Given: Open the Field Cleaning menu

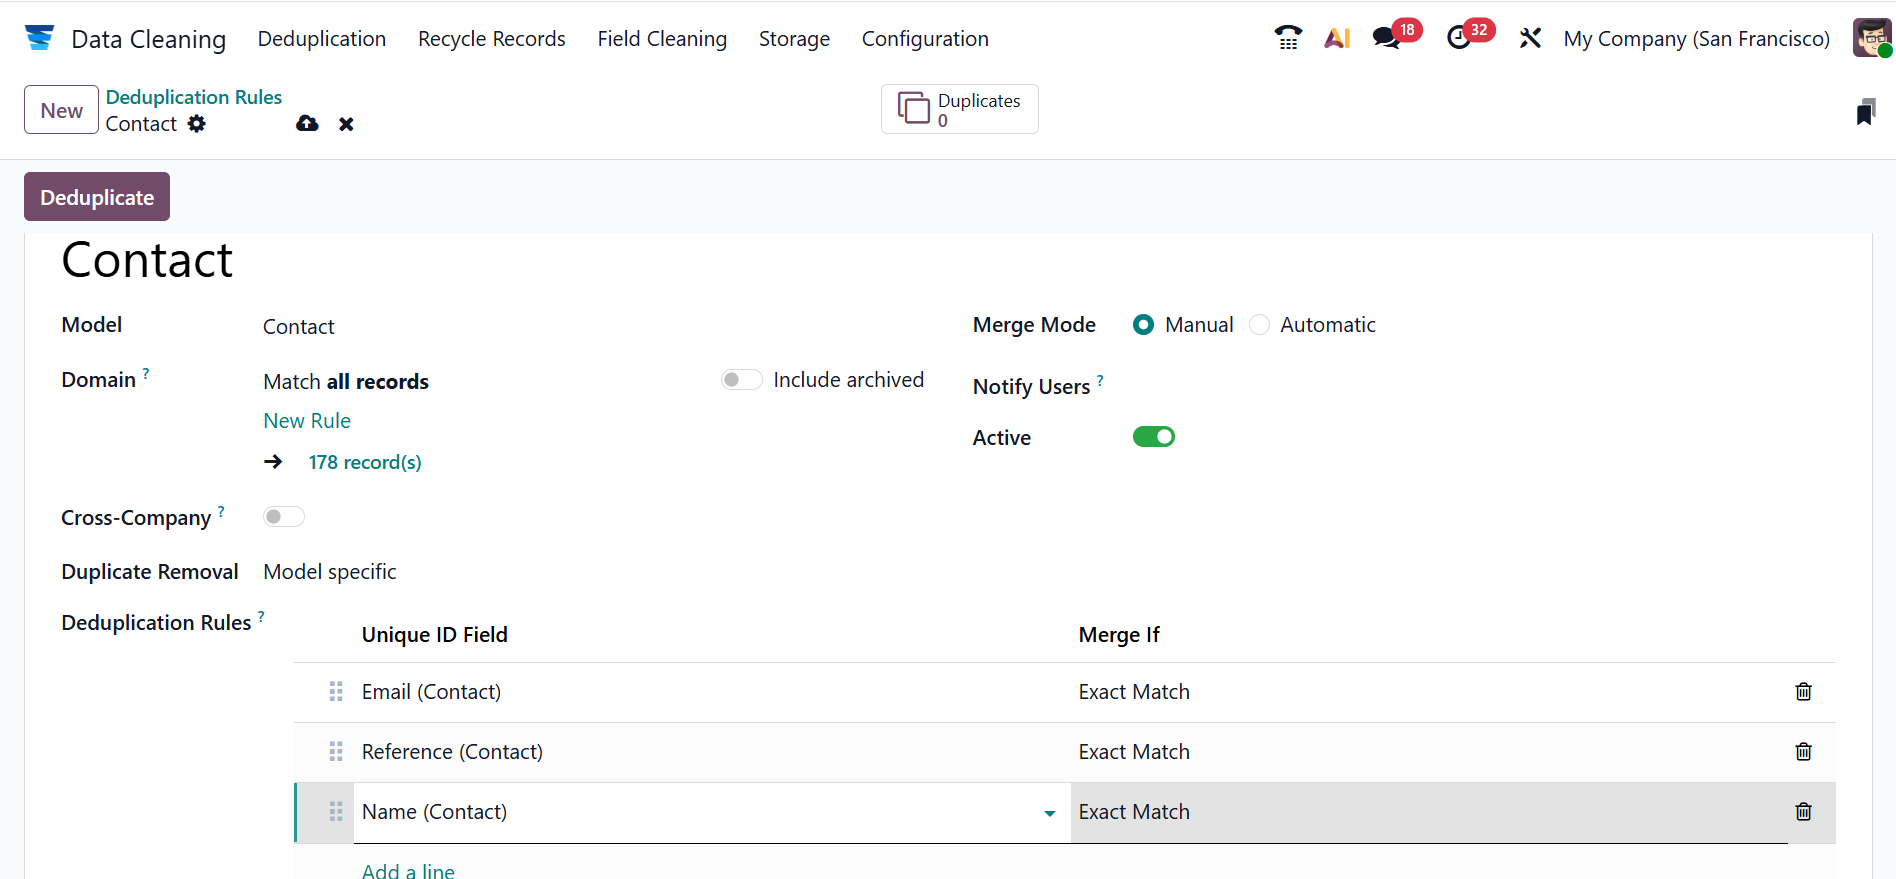Looking at the screenshot, I should pos(662,39).
